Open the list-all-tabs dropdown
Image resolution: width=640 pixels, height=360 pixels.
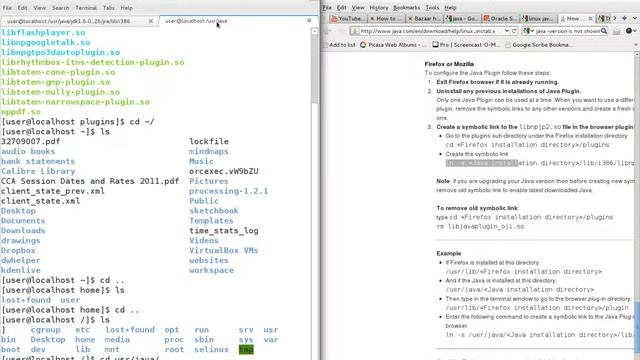point(634,18)
